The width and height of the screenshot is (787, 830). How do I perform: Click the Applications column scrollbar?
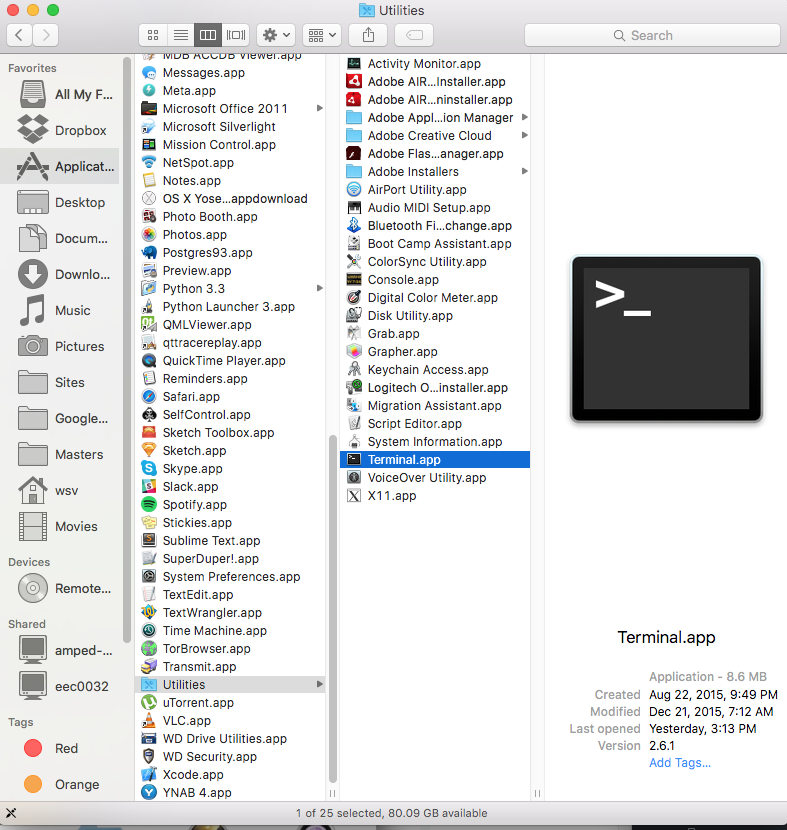coord(332,608)
